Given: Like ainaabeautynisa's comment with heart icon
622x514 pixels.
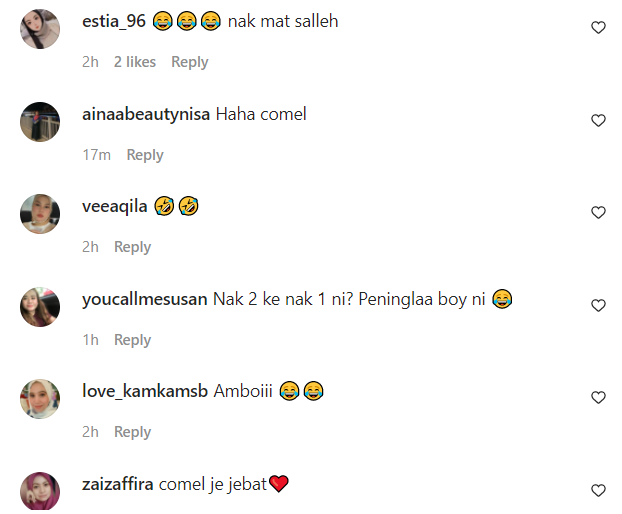Looking at the screenshot, I should [598, 120].
